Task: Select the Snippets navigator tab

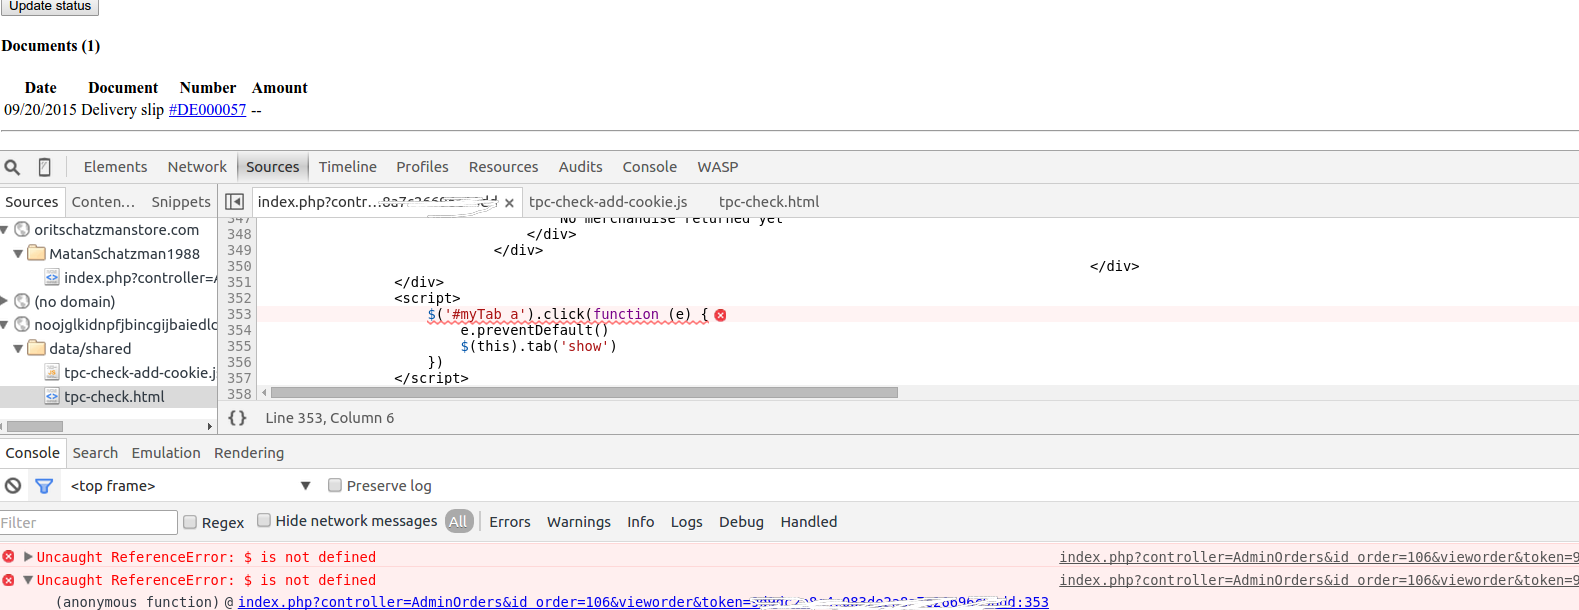Action: pos(181,202)
